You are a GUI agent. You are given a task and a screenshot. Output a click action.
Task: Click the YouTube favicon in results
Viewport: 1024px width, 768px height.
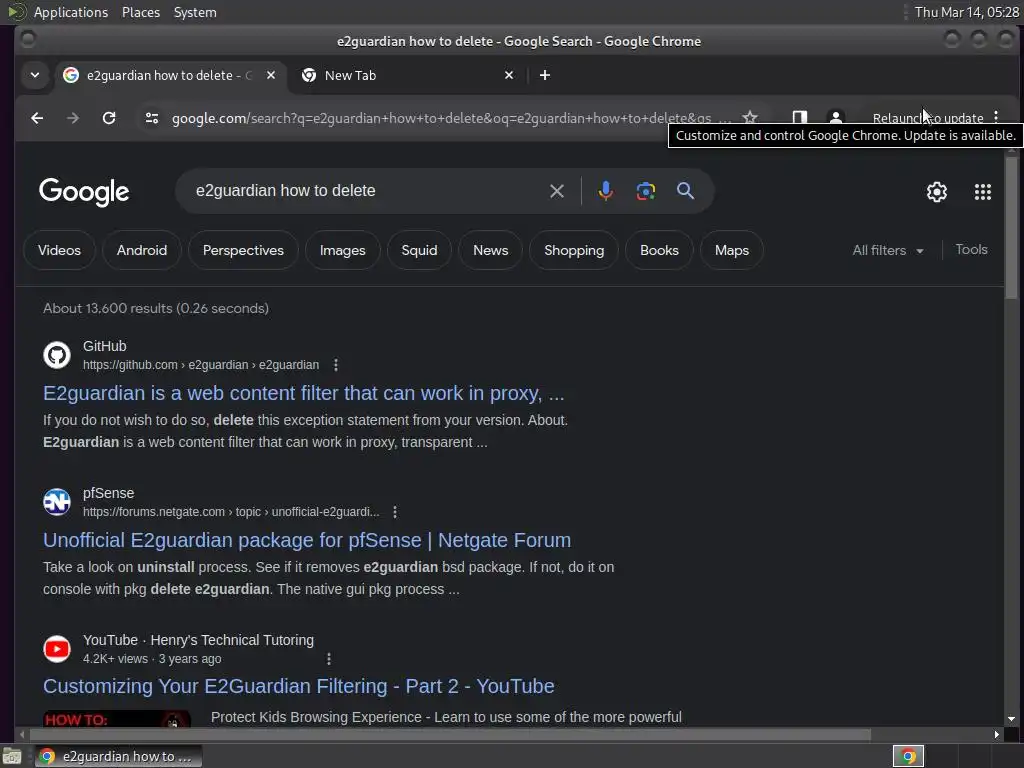pyautogui.click(x=57, y=649)
